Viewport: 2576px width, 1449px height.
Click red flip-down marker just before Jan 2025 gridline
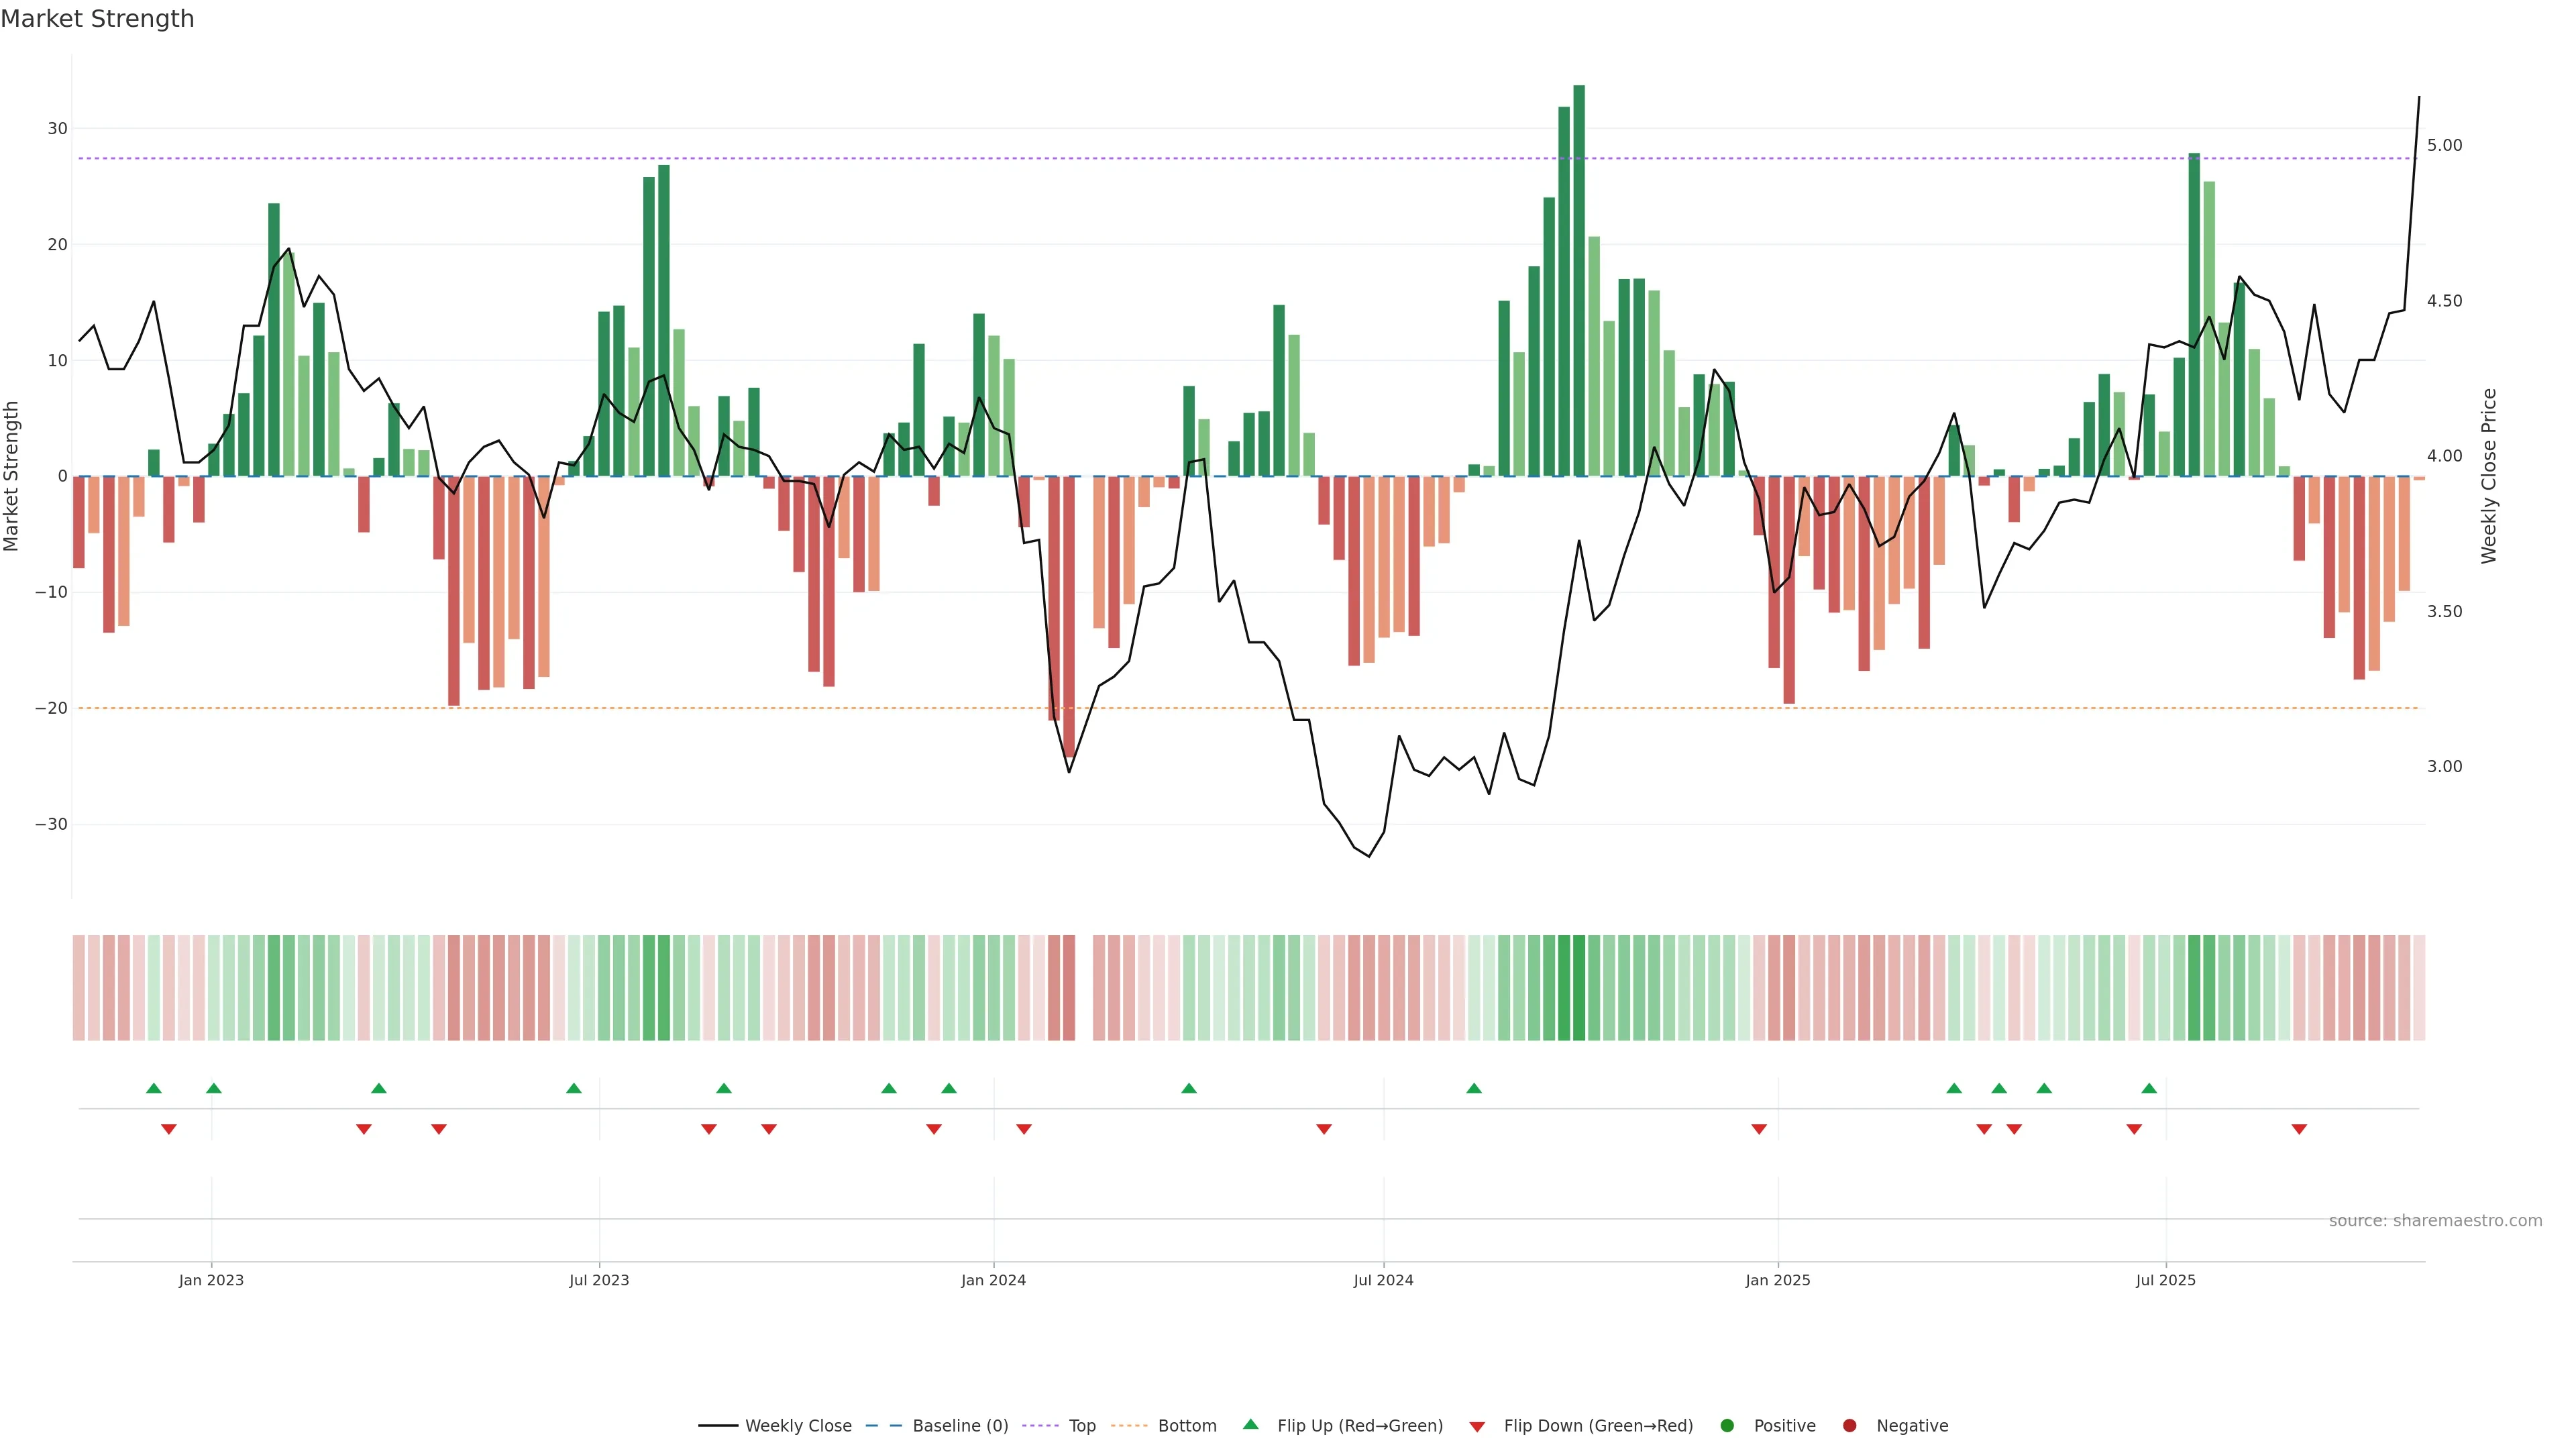[1759, 1129]
